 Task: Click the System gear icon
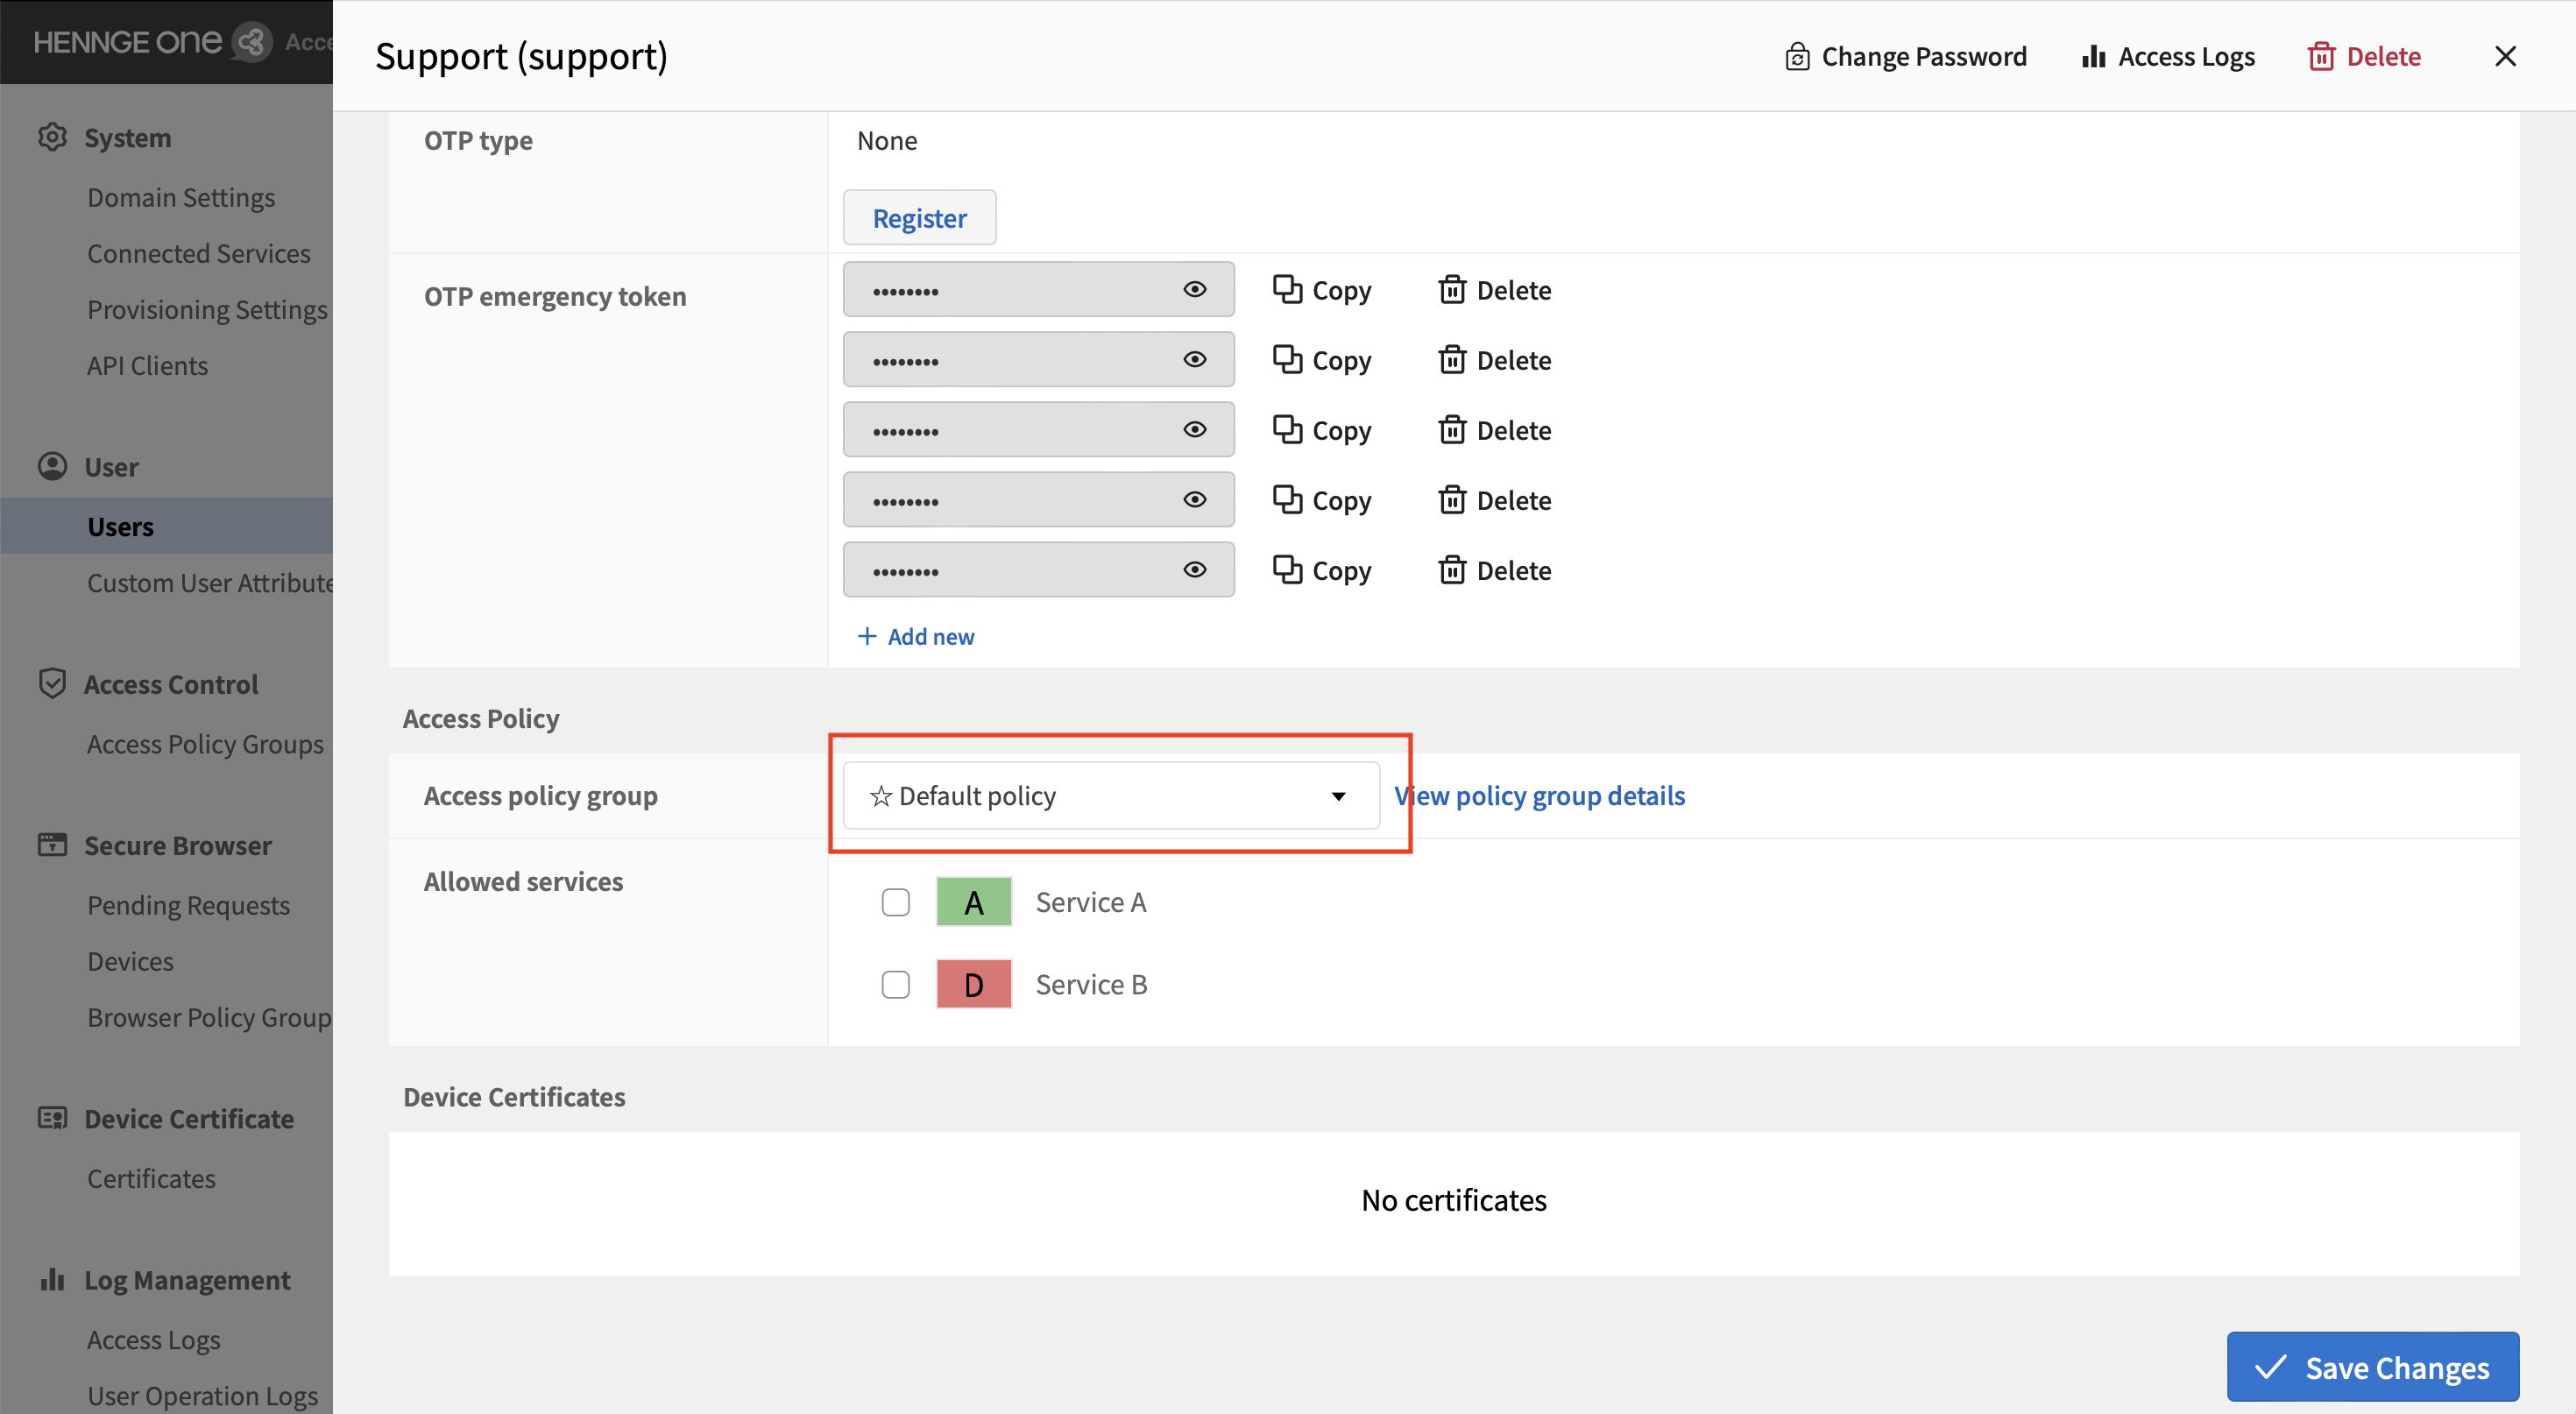pos(52,137)
